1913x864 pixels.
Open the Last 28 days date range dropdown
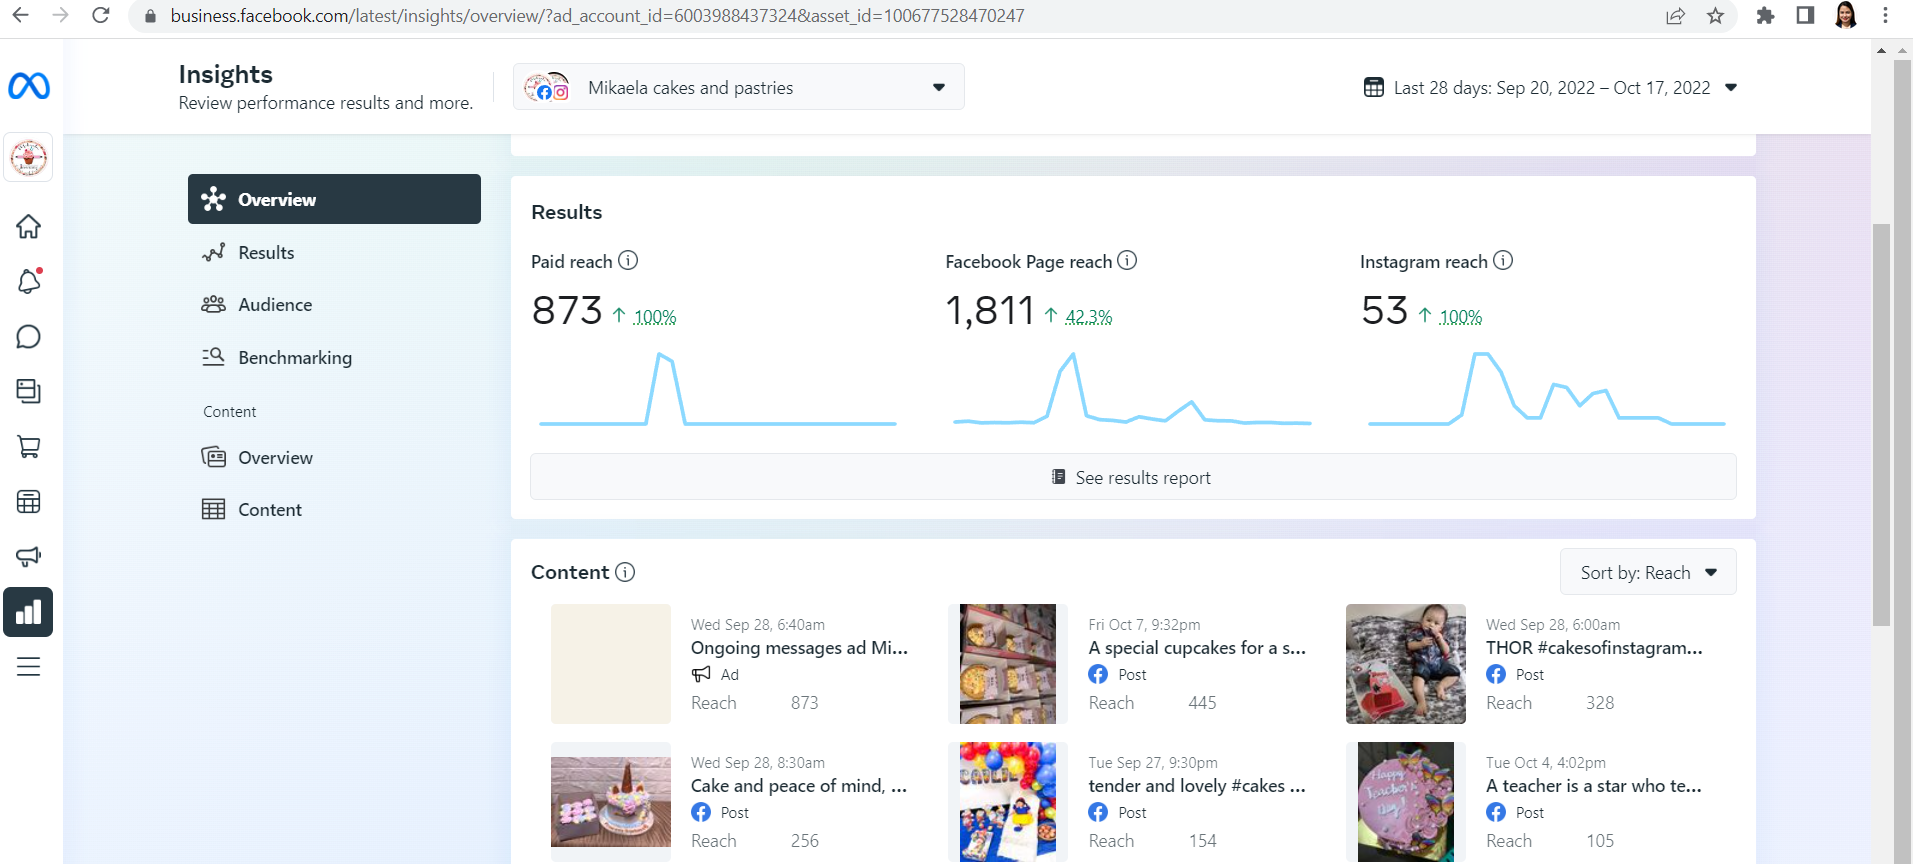(x=1551, y=87)
